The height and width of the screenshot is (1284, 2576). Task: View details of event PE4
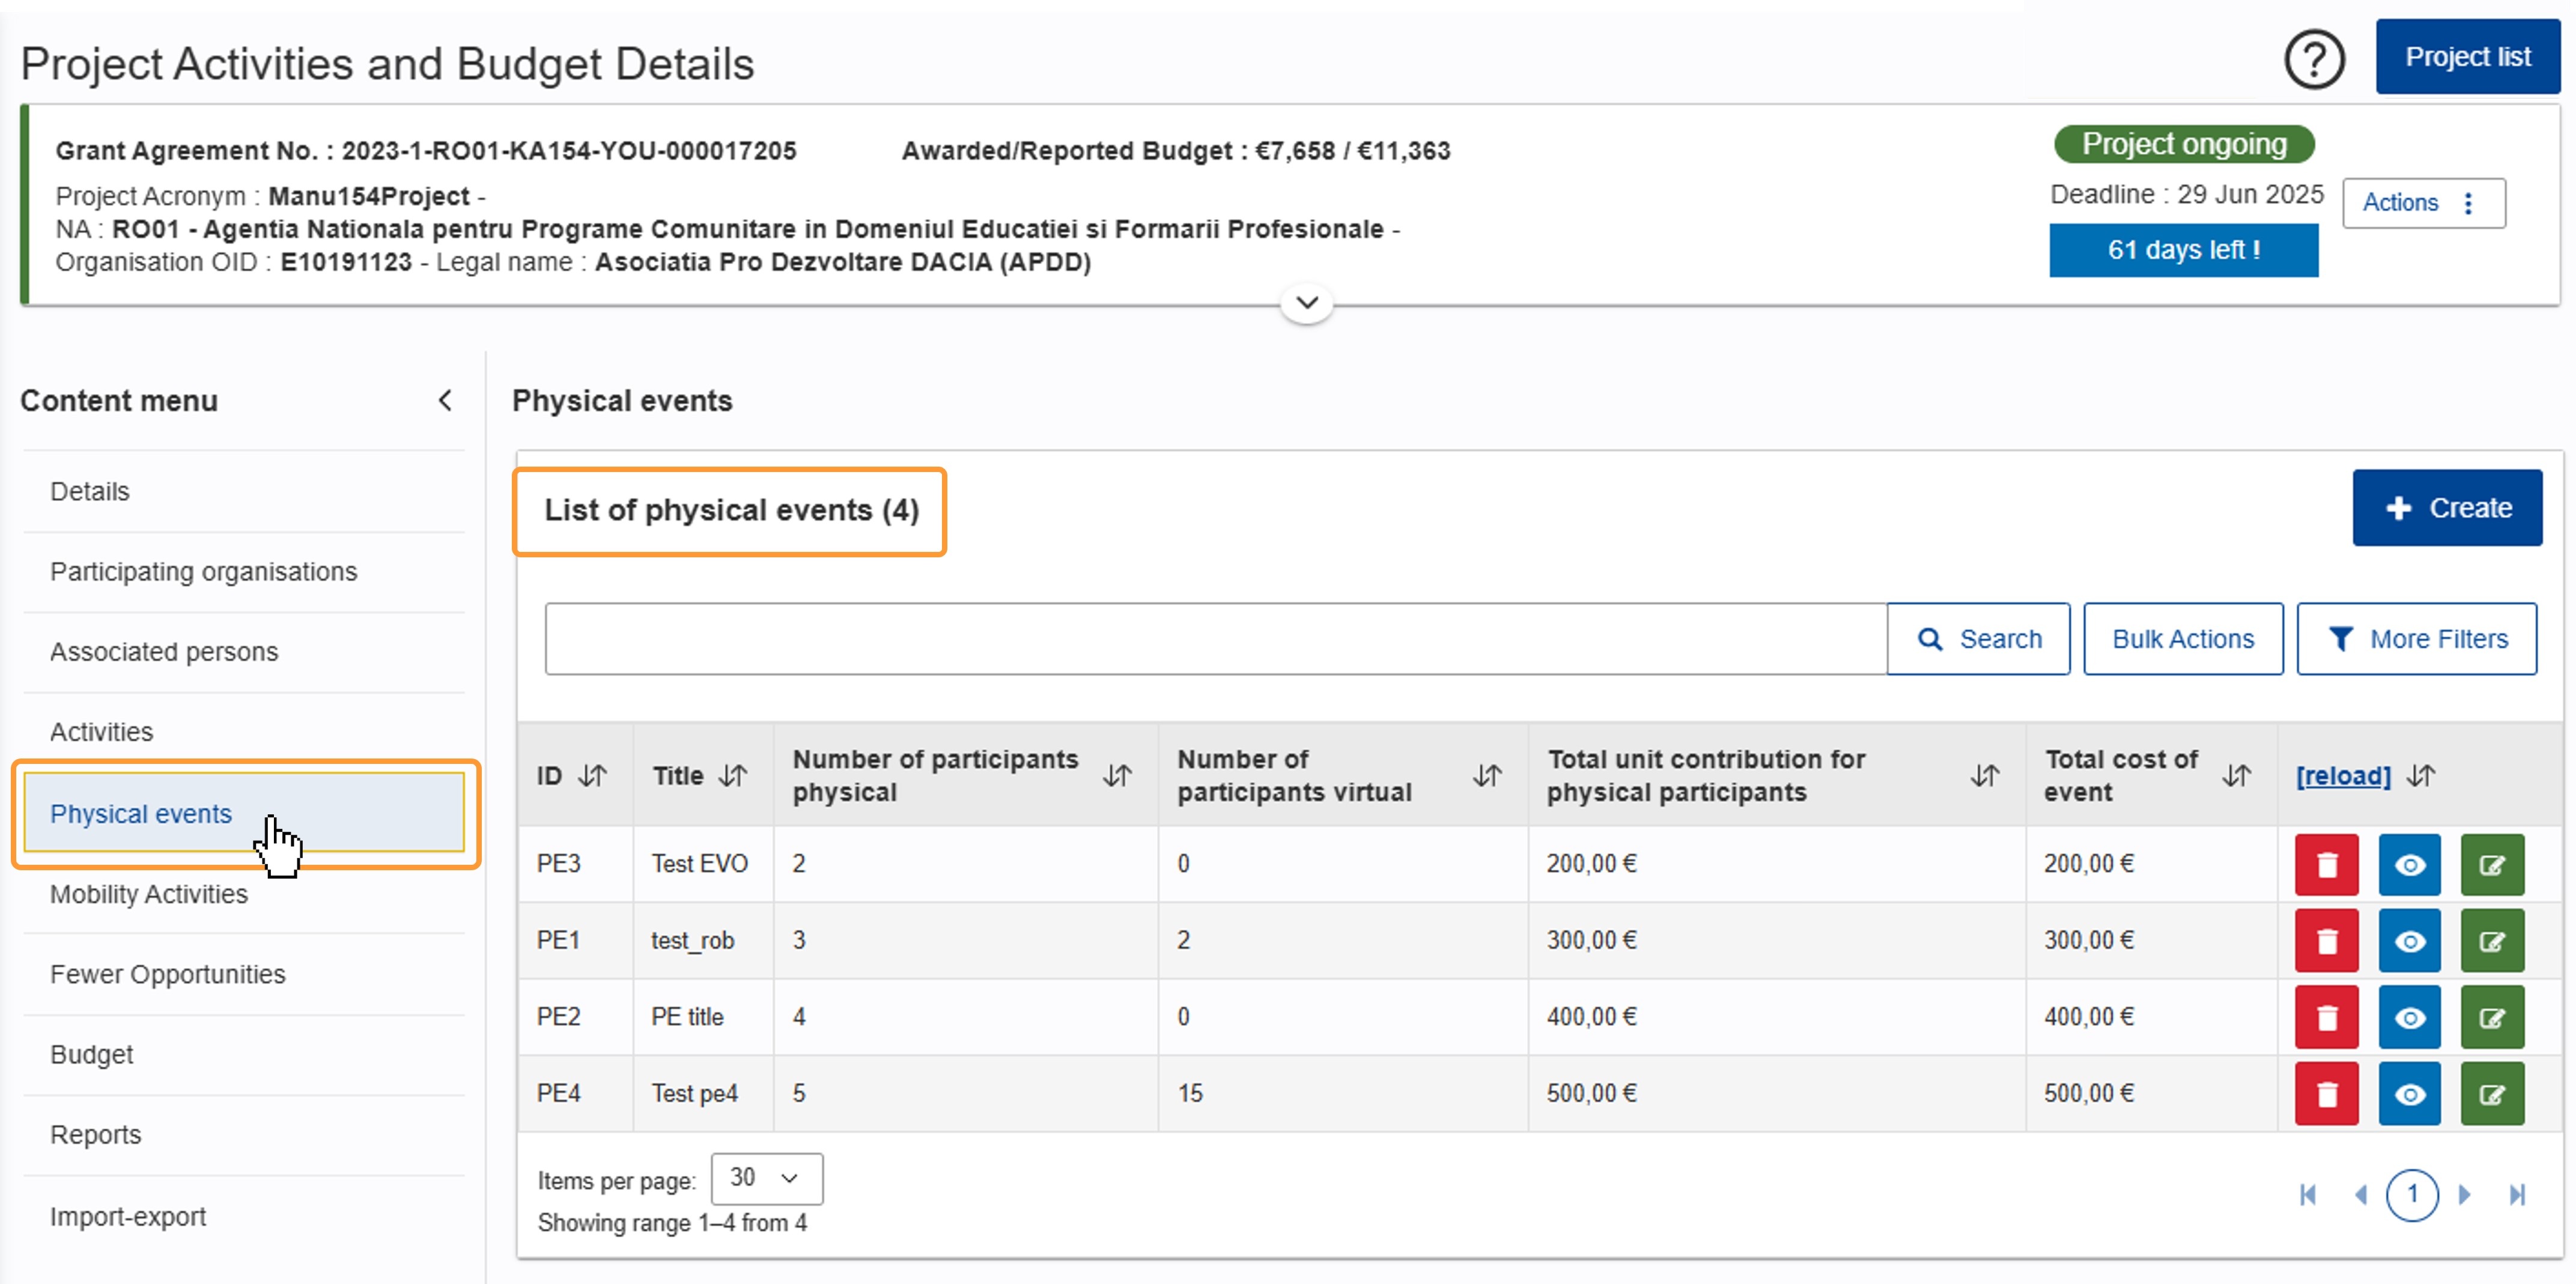2409,1094
